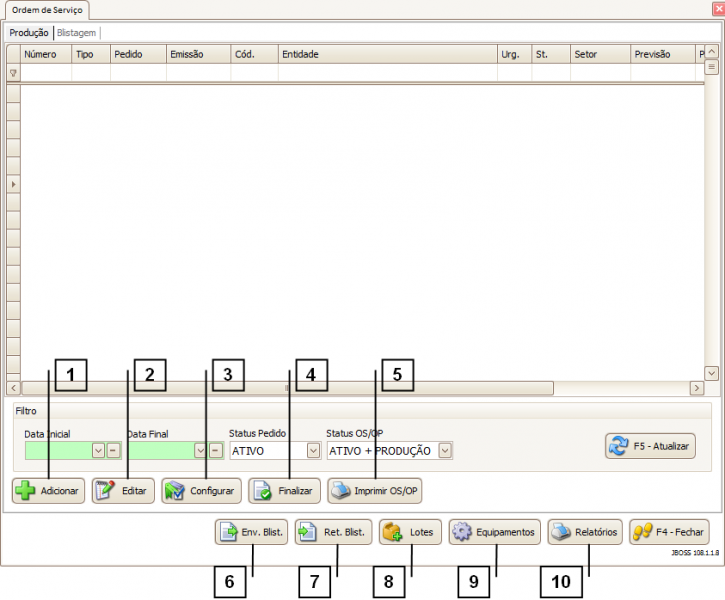This screenshot has width=725, height=600.
Task: Click the Ret. Blist. return icon
Action: click(x=309, y=532)
